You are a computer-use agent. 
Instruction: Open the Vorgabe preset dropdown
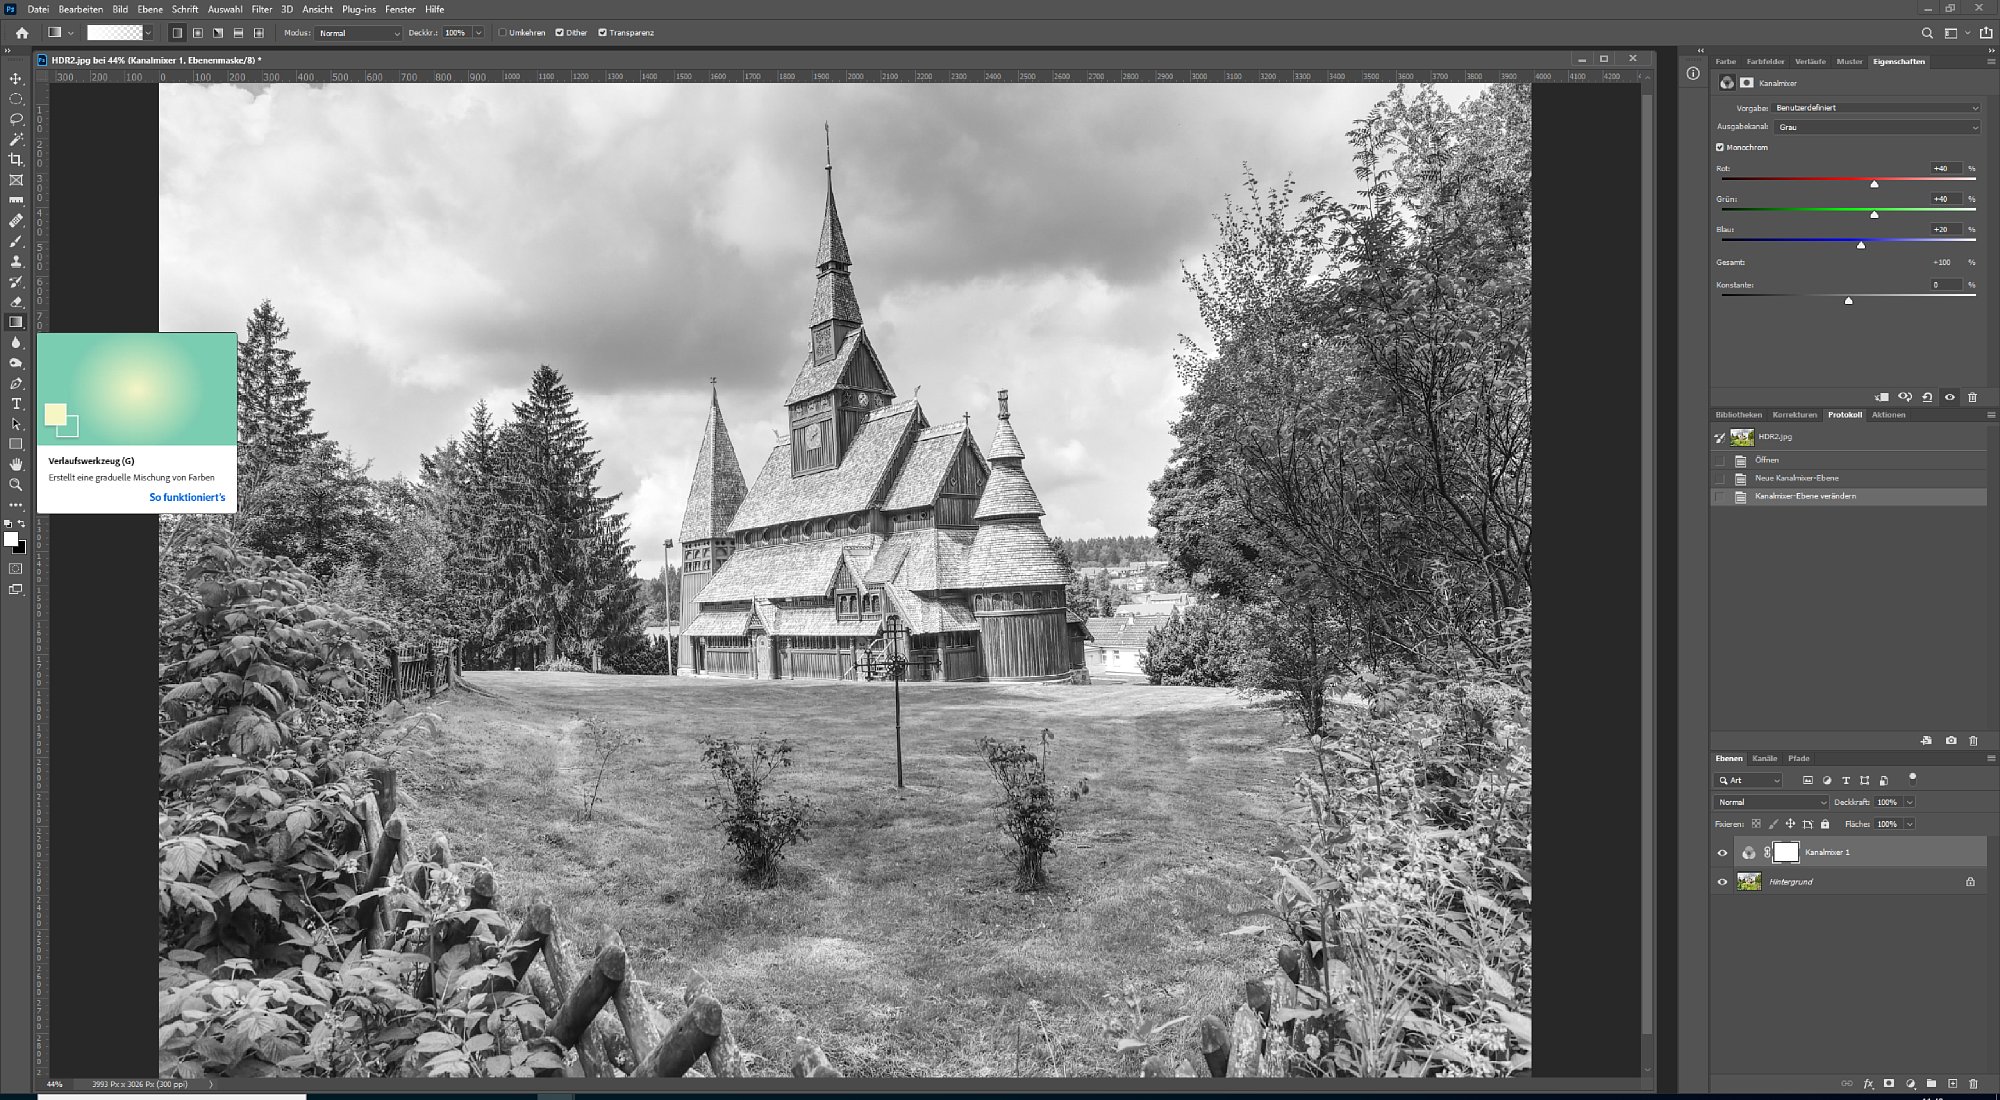1876,108
